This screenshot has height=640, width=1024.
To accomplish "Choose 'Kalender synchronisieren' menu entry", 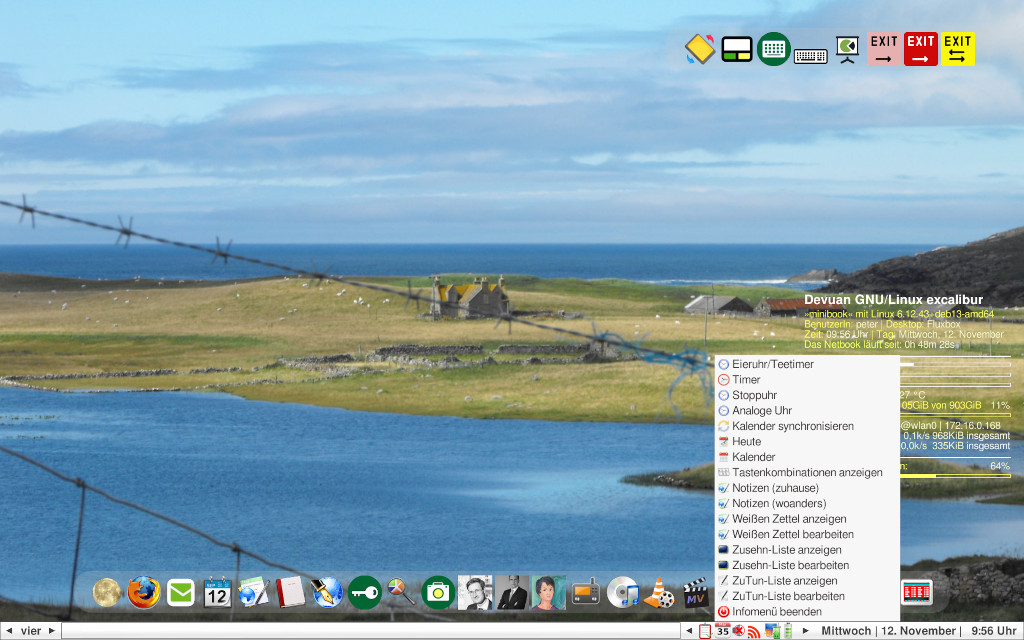I will pos(792,426).
